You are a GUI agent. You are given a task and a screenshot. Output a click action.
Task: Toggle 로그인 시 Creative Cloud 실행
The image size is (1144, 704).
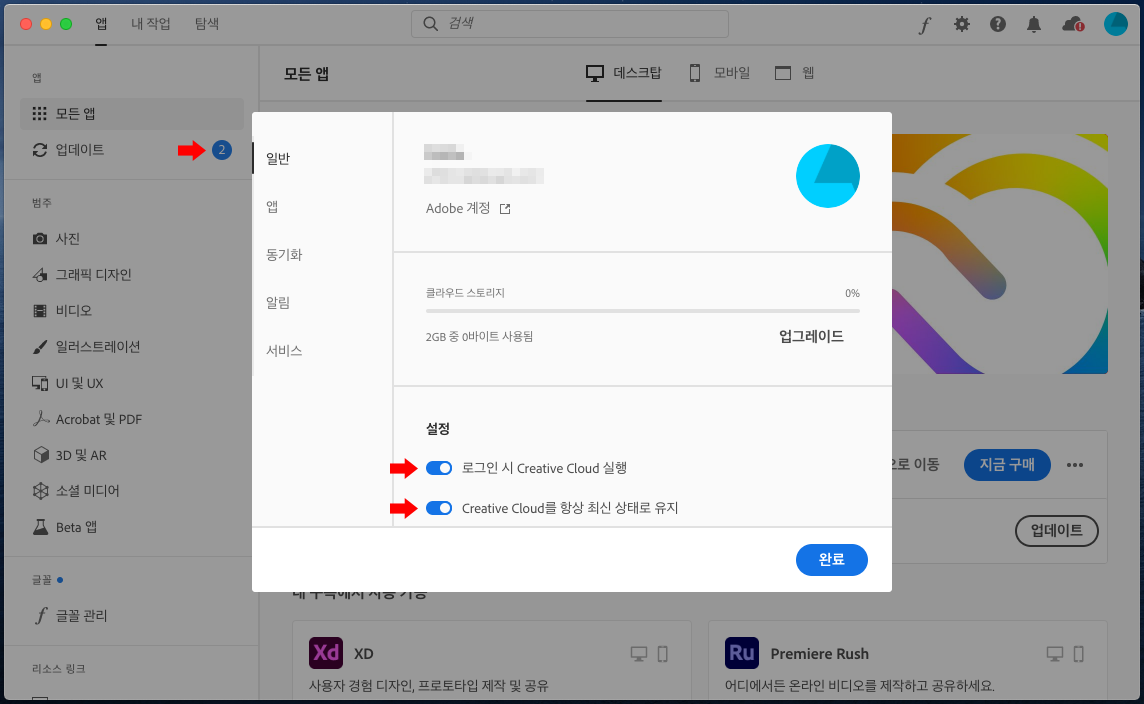tap(438, 468)
